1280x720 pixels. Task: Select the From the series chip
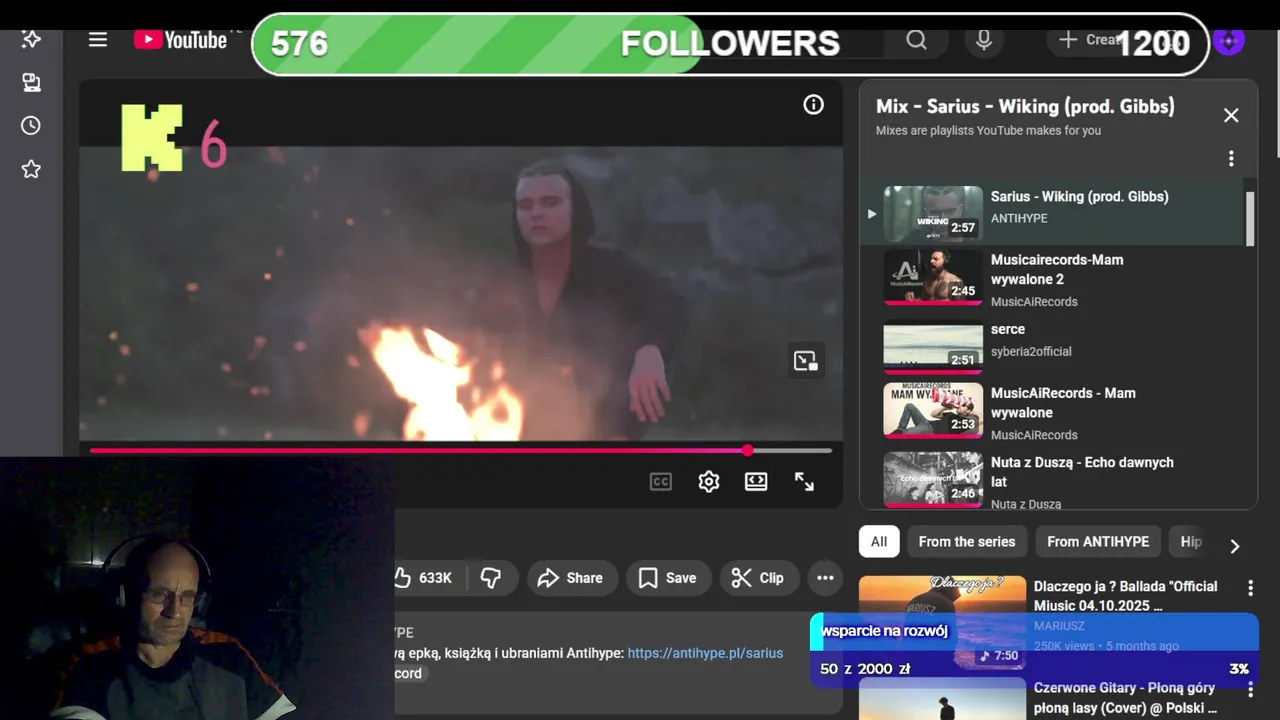(x=967, y=542)
